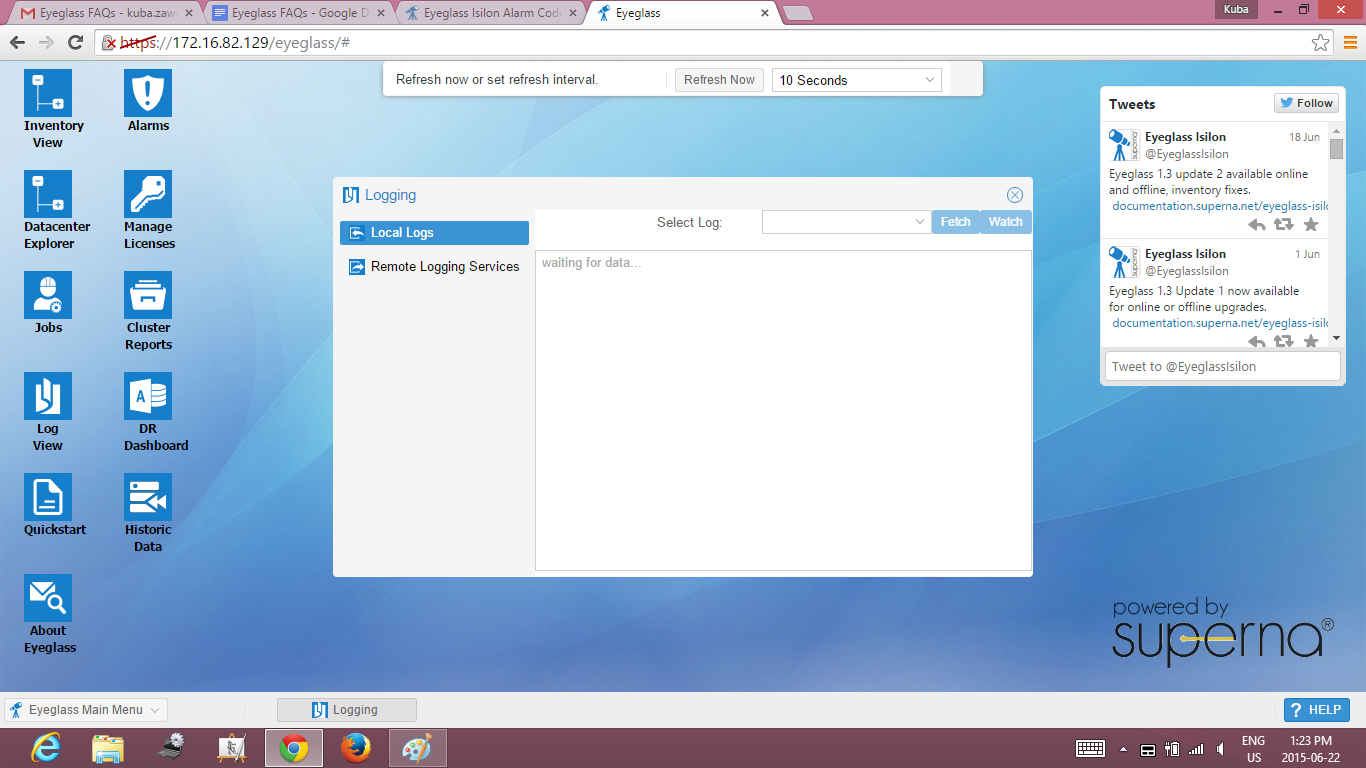Screen dimensions: 1366x768
Task: Follow EyeglassIsilon on Twitter
Action: 1306,103
